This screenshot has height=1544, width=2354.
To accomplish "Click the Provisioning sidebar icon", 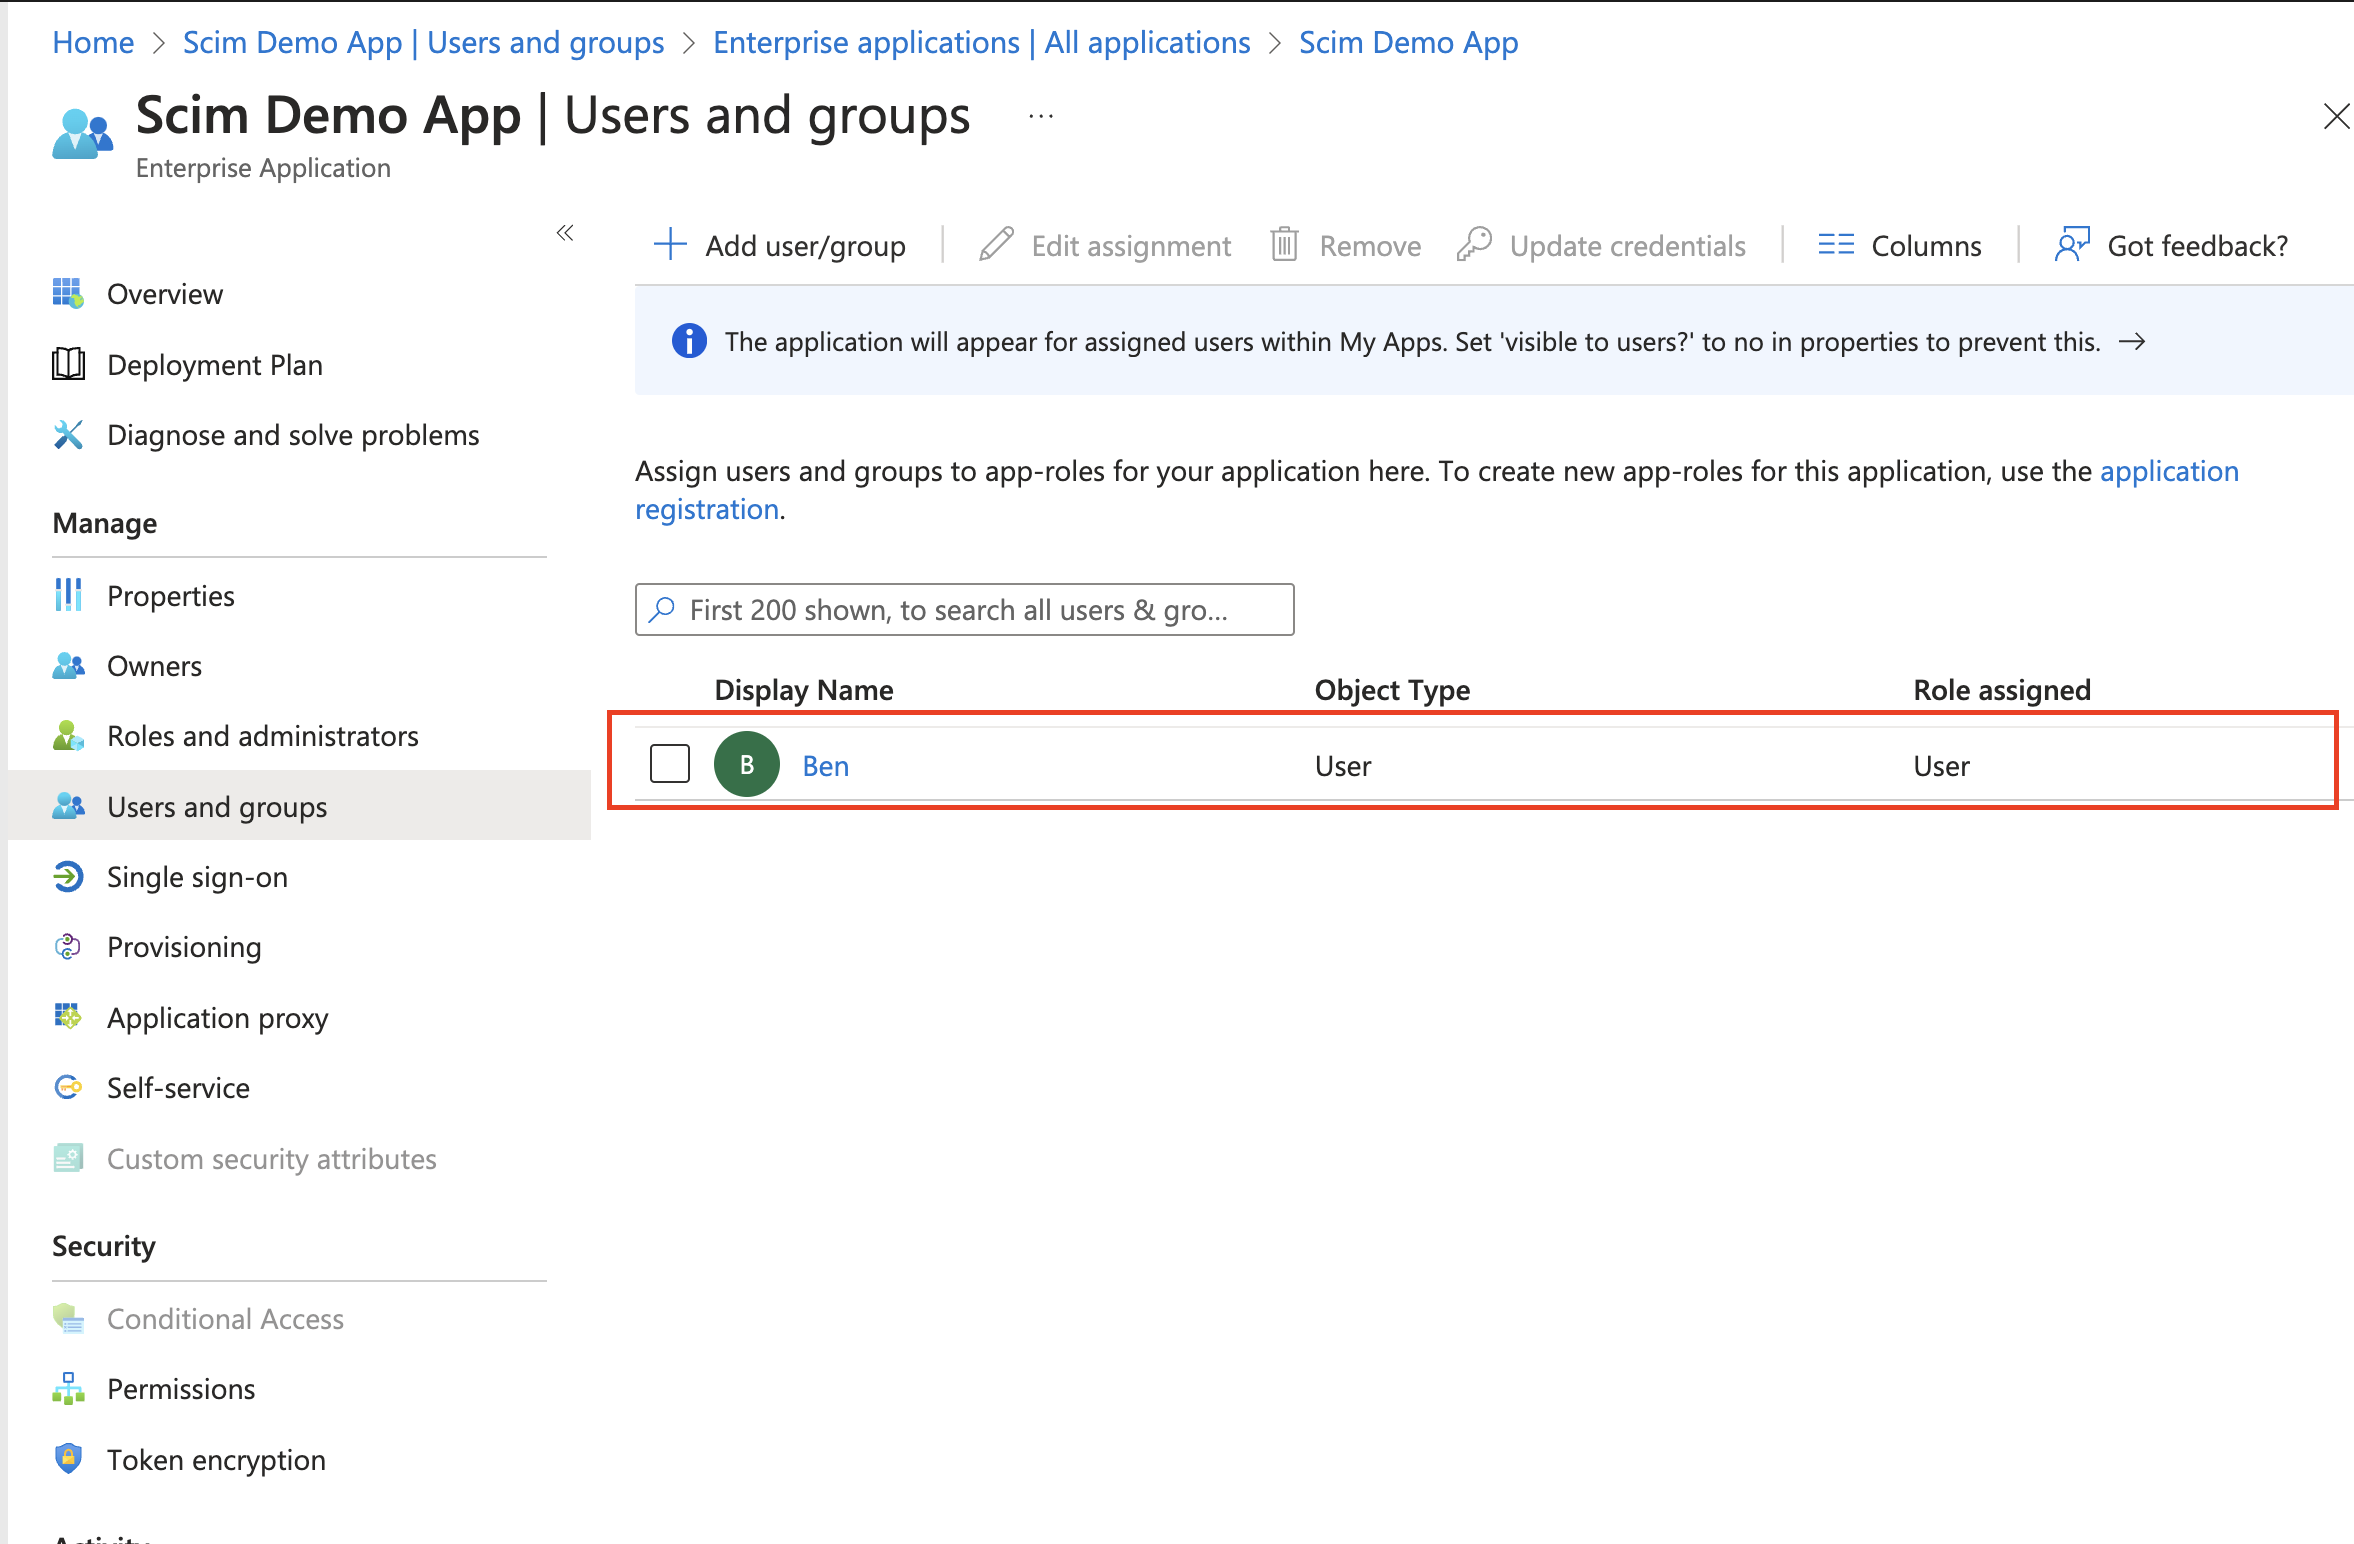I will click(68, 946).
